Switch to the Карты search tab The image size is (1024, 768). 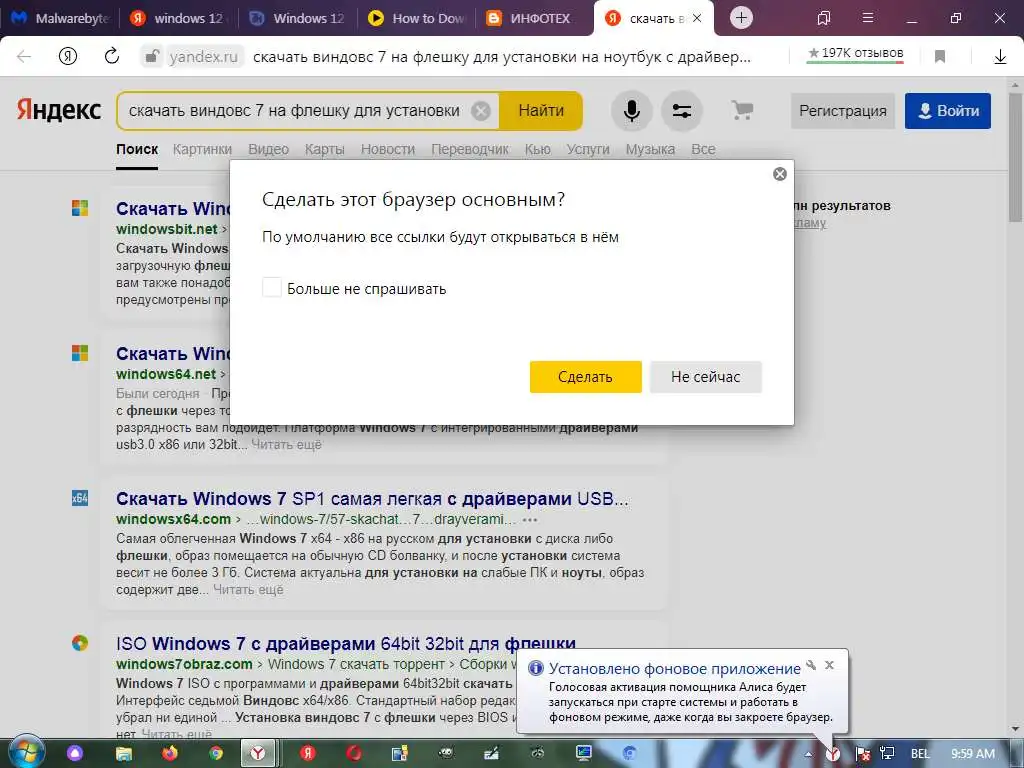325,149
